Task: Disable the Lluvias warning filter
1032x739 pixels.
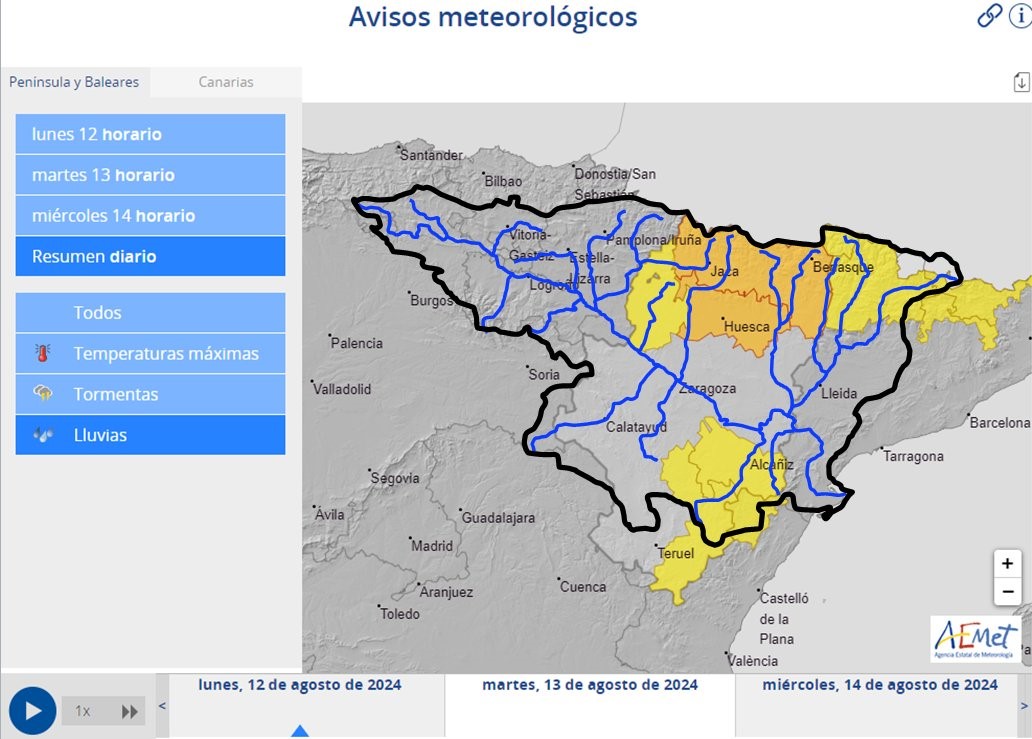Action: coord(150,434)
